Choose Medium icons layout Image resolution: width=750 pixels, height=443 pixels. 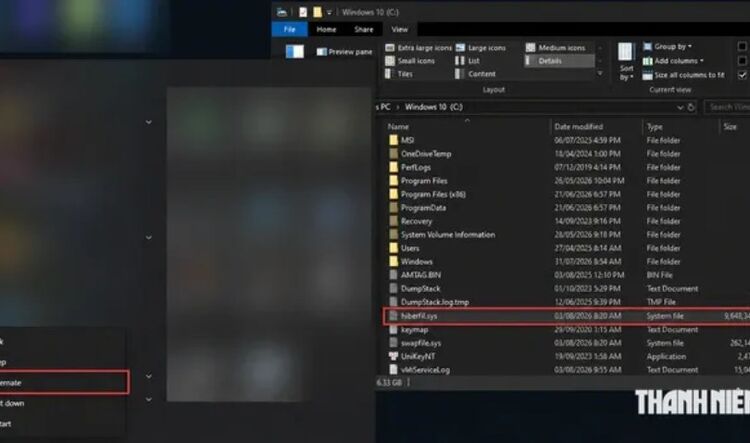[x=555, y=48]
